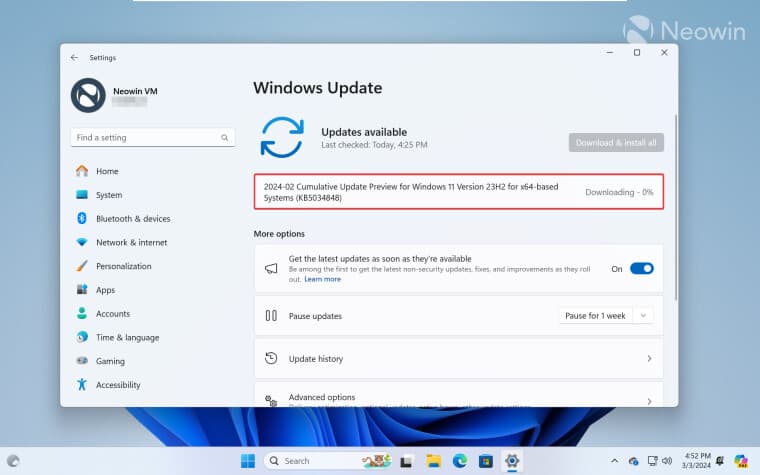Click the Pause updates icon

[x=271, y=316]
